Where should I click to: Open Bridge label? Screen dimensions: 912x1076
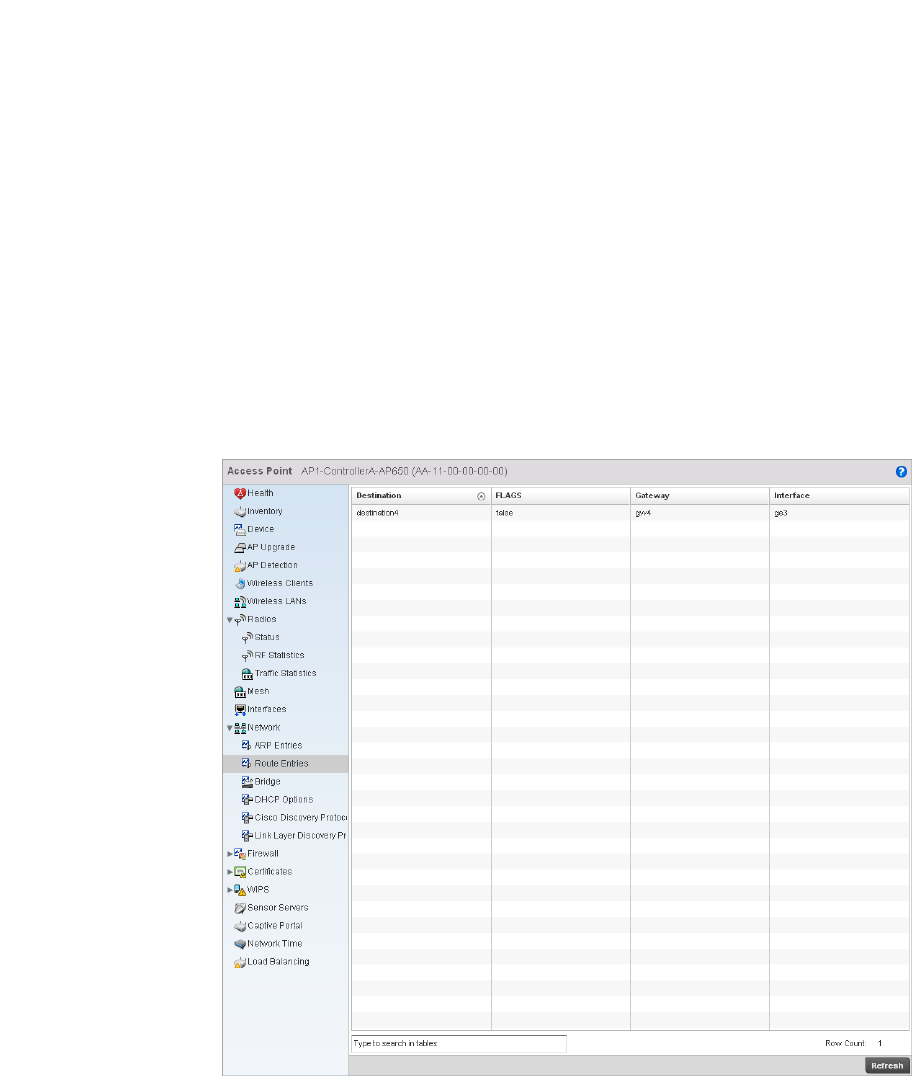click(268, 782)
